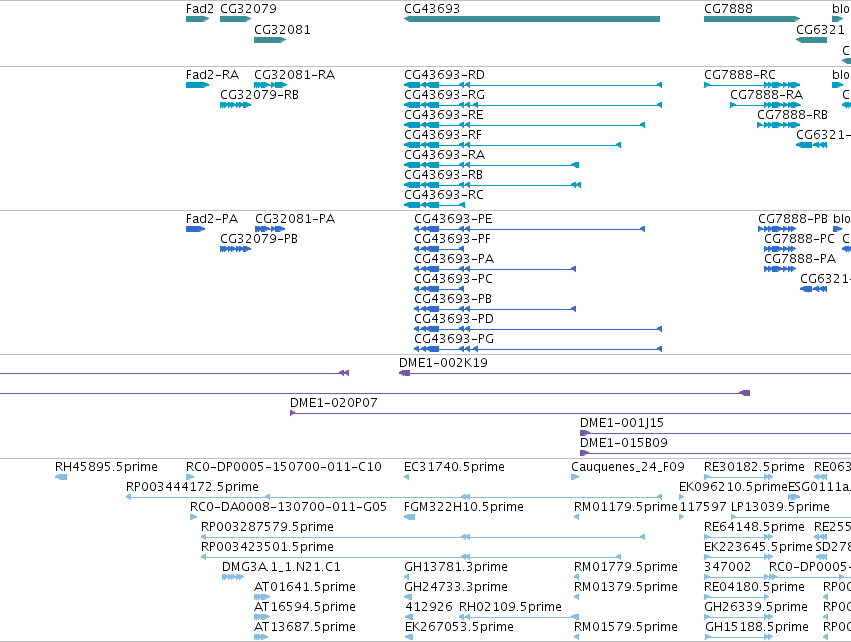Click protein CG43693-PC

click(x=439, y=289)
